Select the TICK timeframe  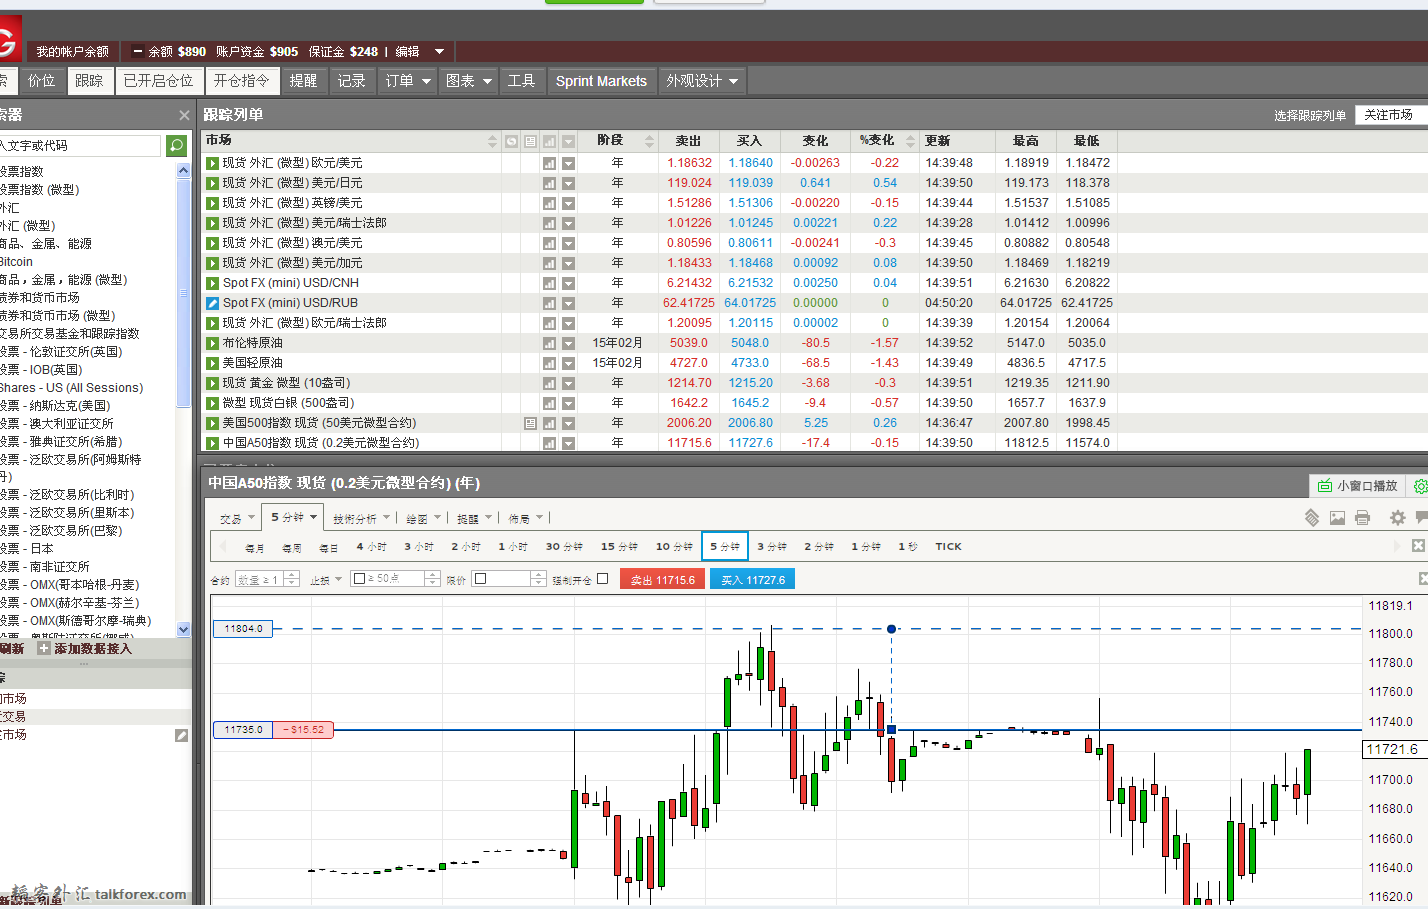coord(948,547)
